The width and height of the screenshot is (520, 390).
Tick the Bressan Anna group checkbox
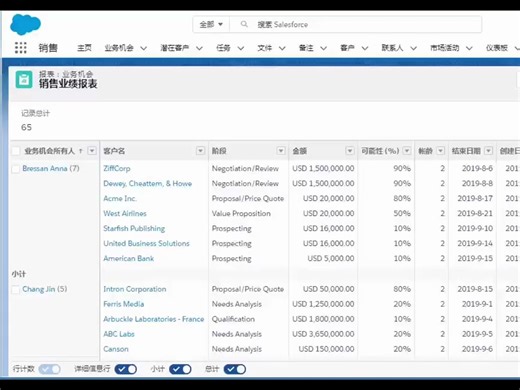tap(16, 169)
